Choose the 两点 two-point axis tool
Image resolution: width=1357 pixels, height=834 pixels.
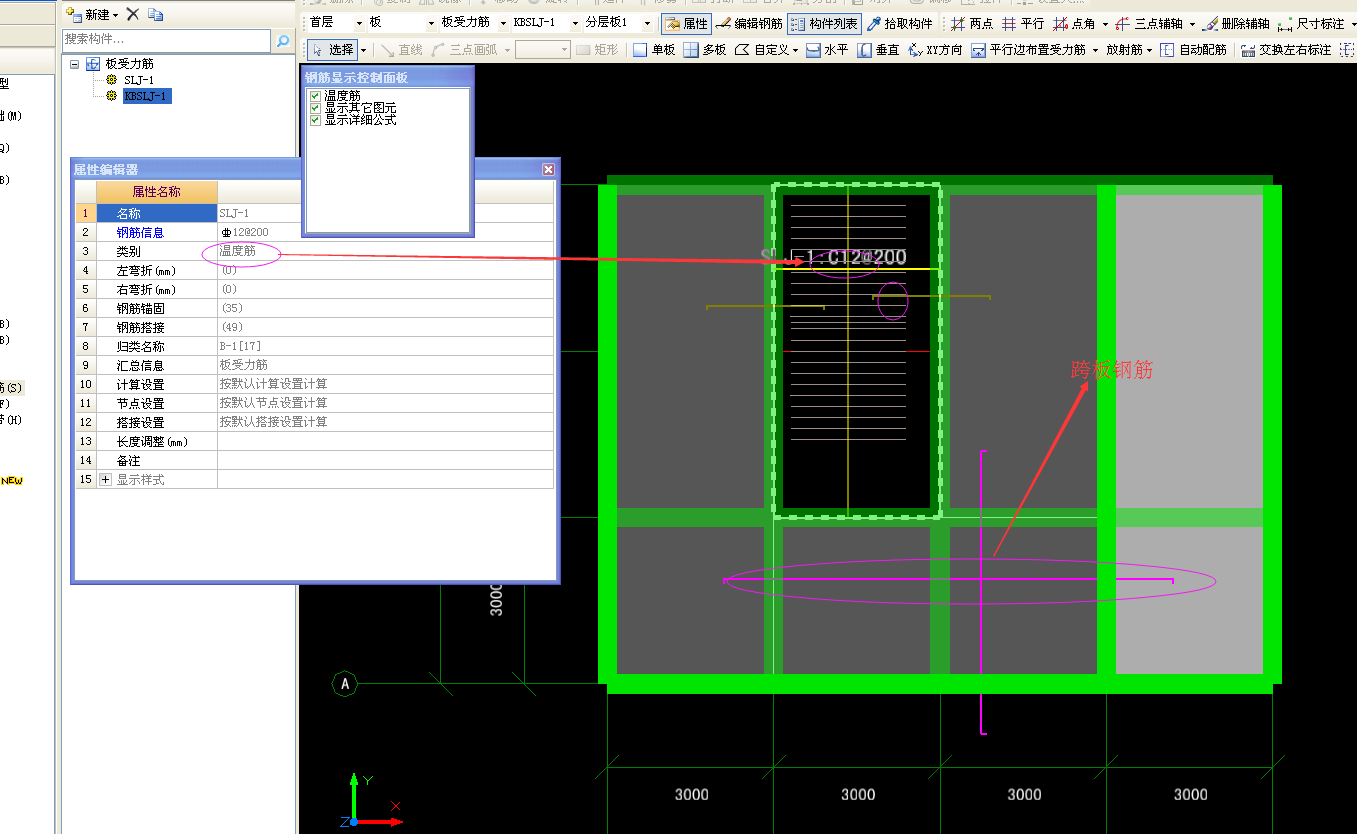coord(971,23)
